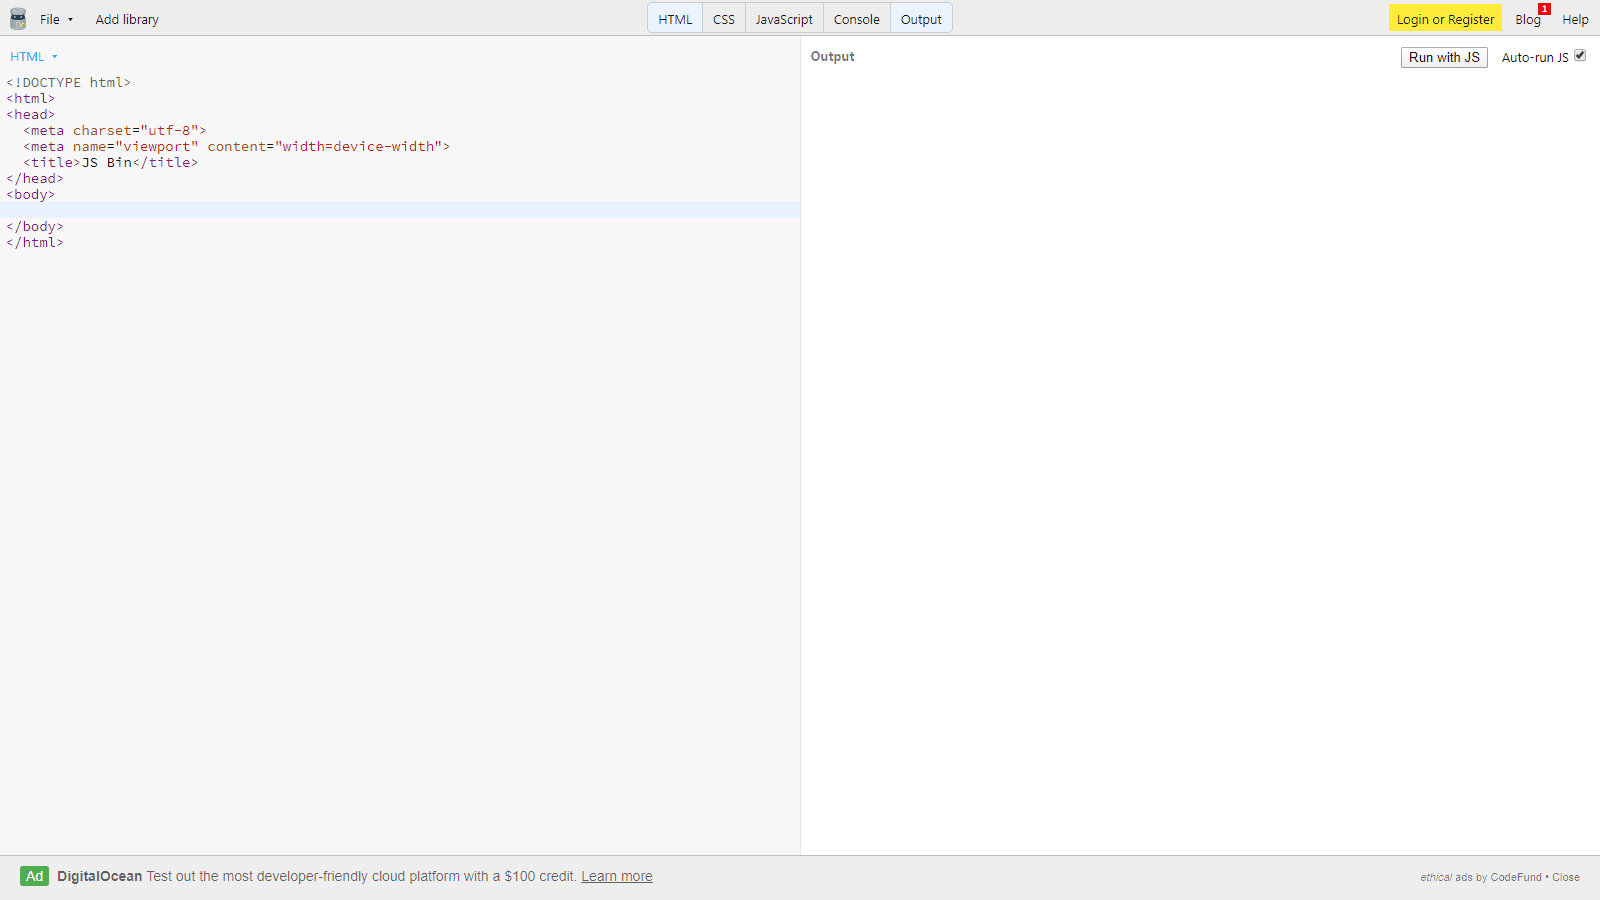Click the green Ad label icon
Viewport: 1600px width, 900px height.
(x=34, y=876)
